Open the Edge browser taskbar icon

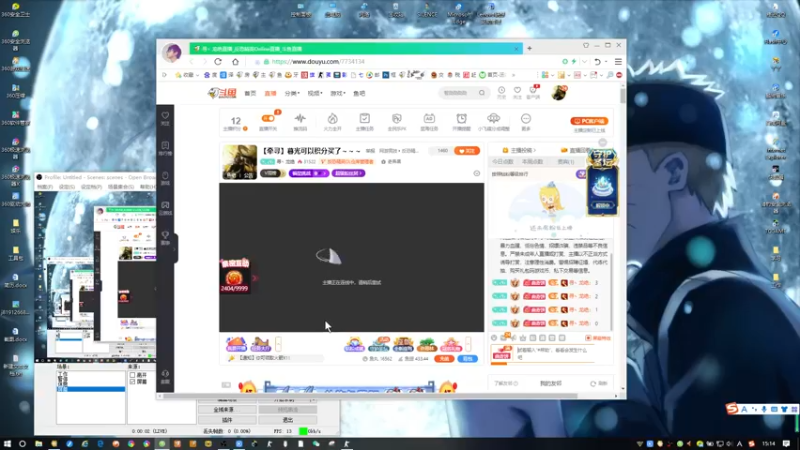coord(100,444)
